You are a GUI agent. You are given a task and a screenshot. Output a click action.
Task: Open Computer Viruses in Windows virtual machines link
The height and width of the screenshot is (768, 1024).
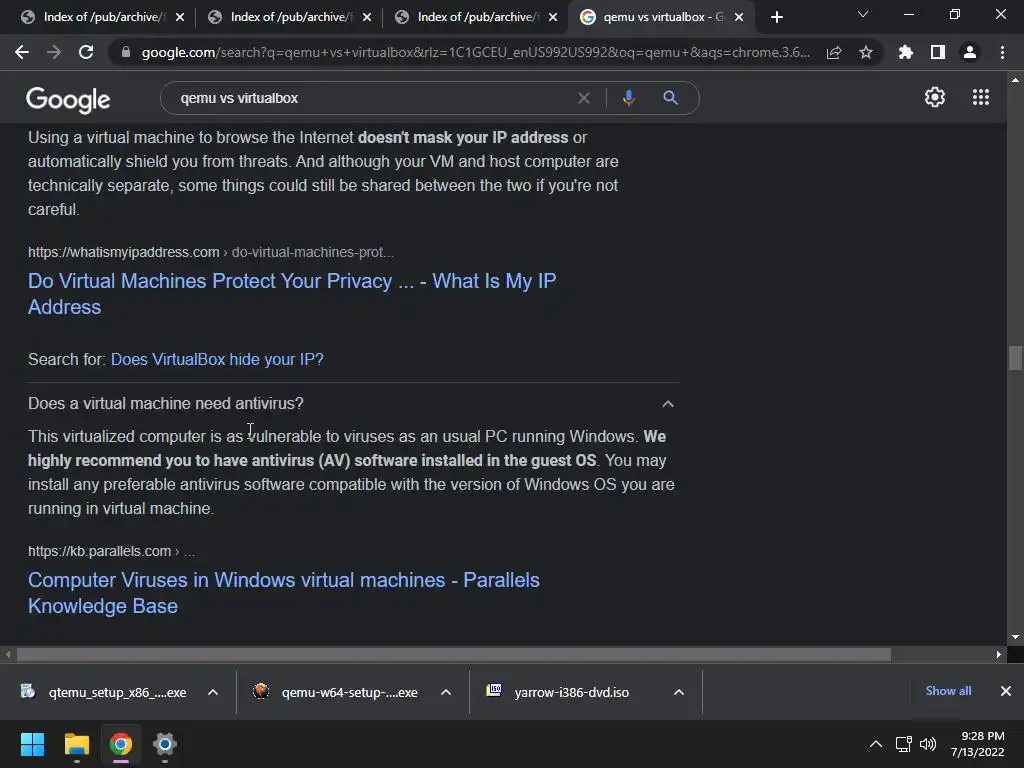283,593
